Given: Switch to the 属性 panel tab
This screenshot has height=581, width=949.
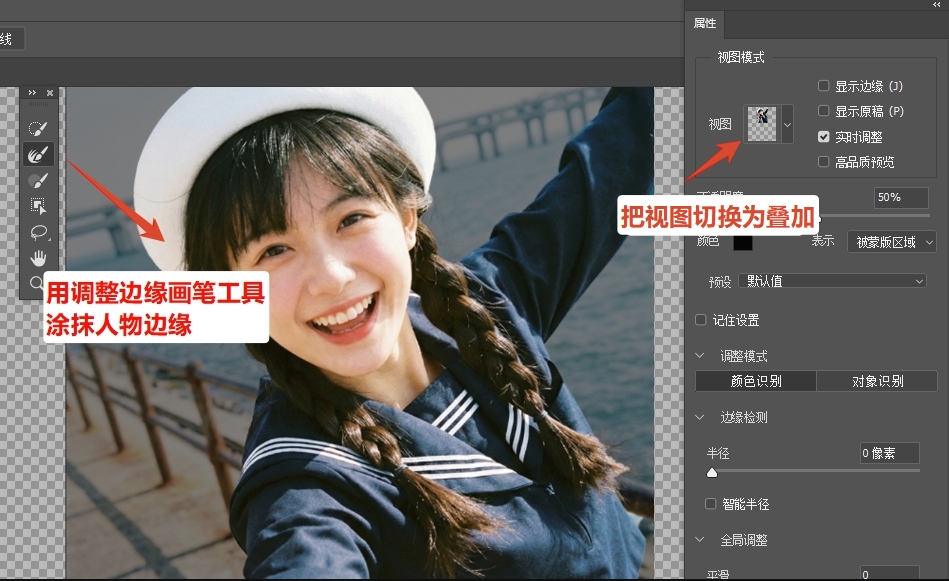Looking at the screenshot, I should click(703, 22).
